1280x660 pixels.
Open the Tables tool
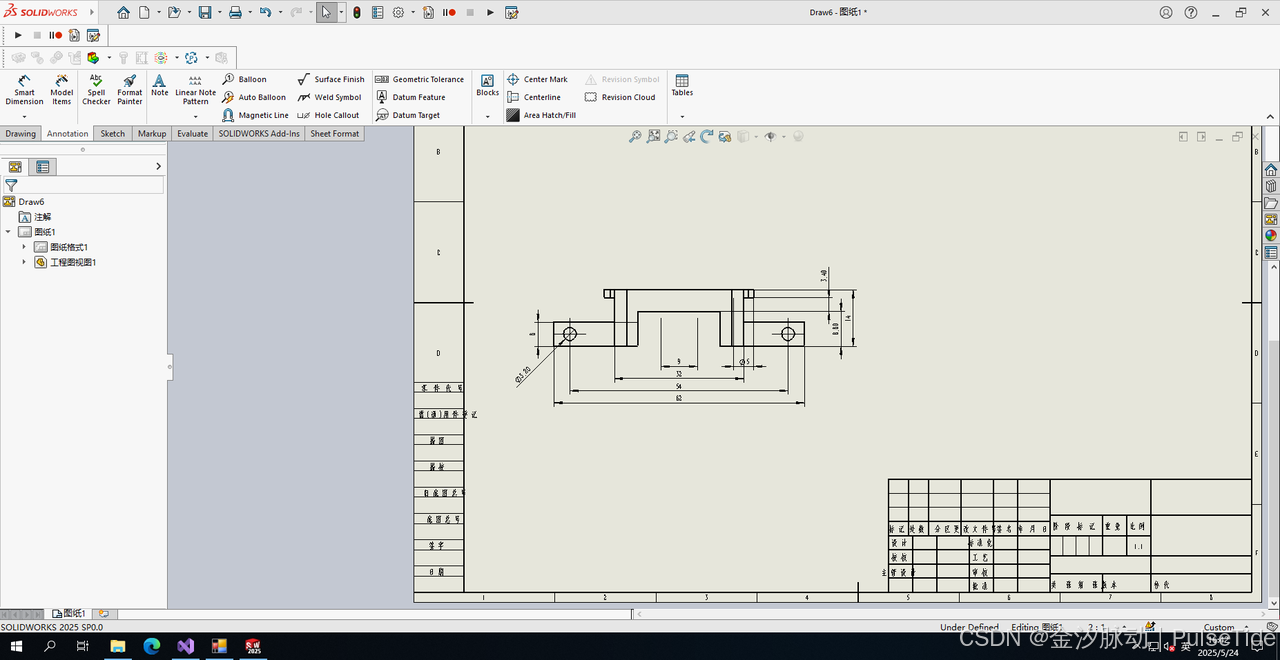[x=682, y=85]
